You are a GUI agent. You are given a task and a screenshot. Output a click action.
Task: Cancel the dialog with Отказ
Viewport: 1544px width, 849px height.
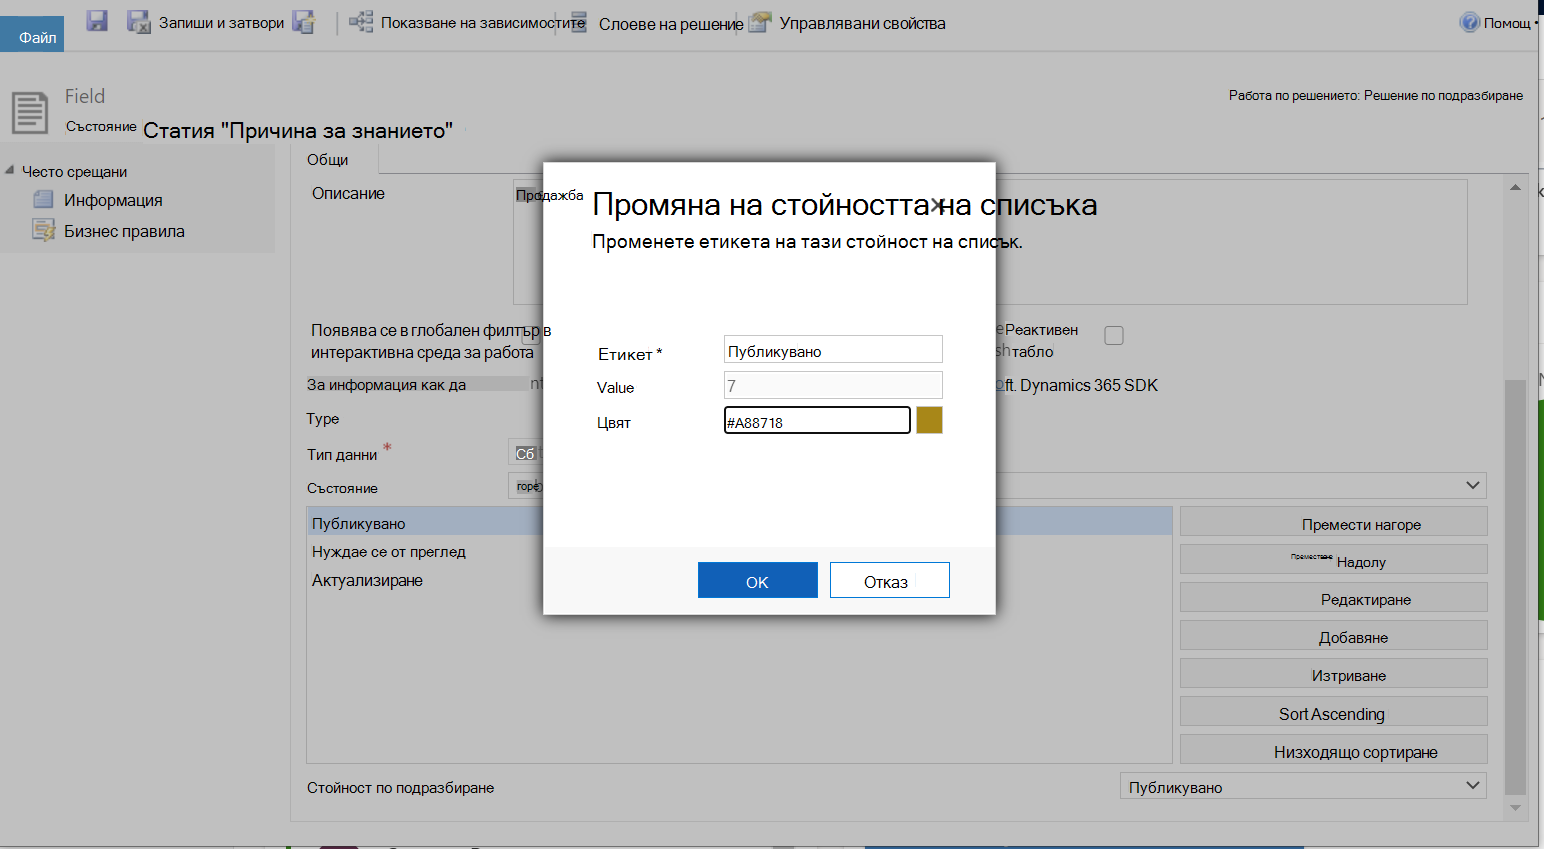tap(889, 580)
